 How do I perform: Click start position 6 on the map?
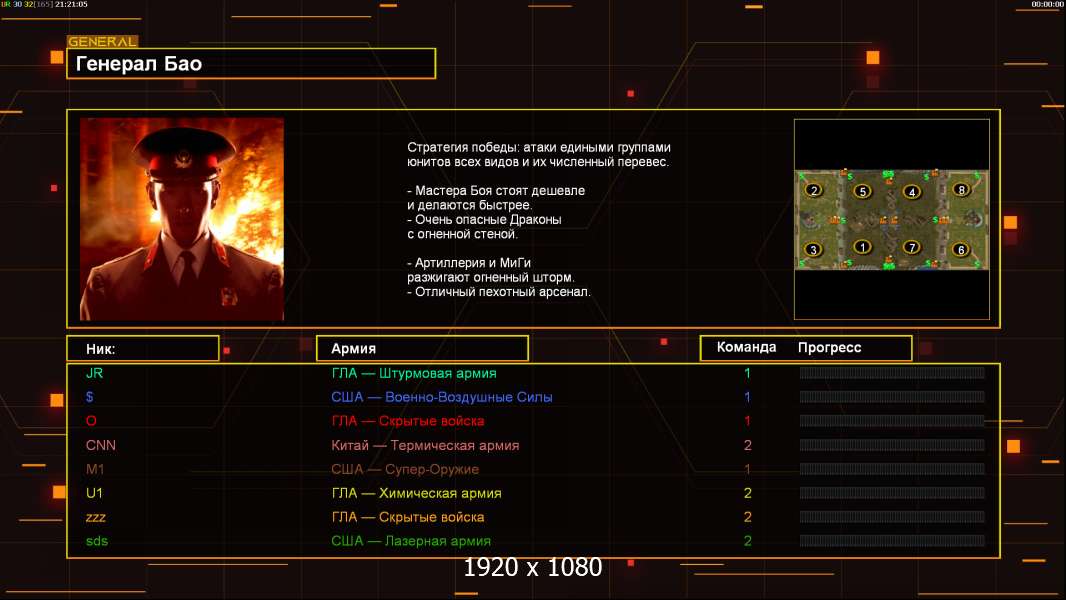pos(961,249)
